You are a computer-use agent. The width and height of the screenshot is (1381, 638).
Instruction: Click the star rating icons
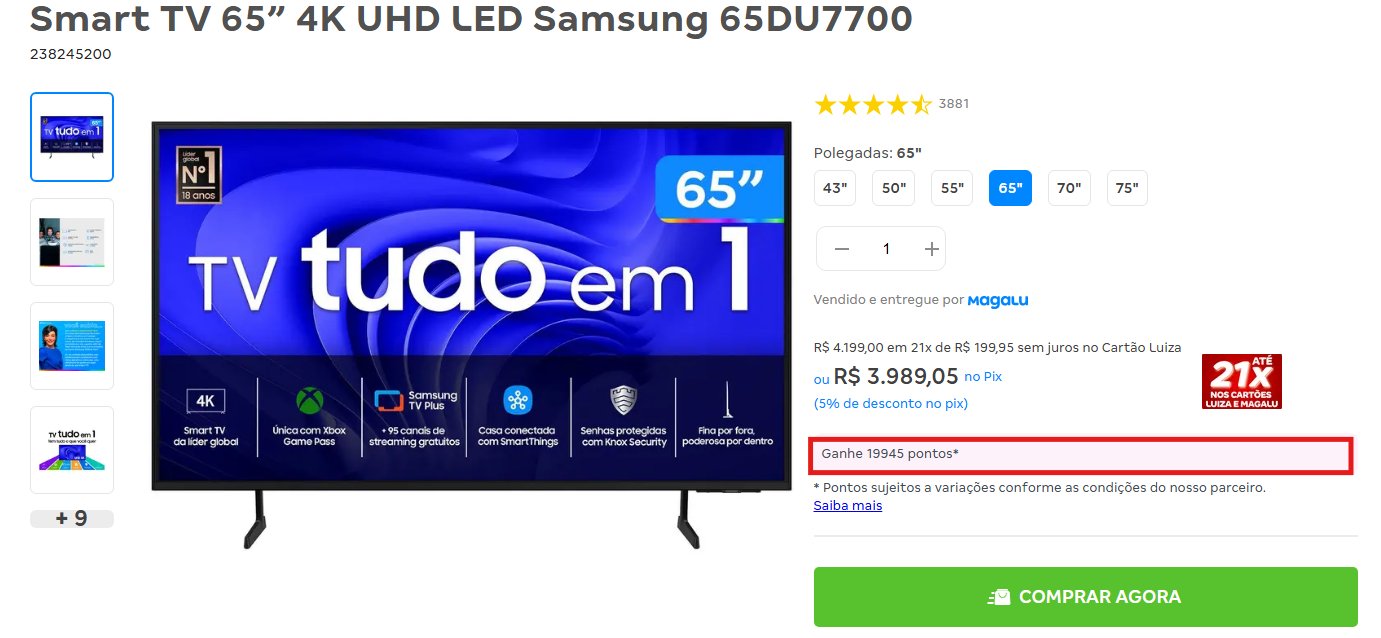(x=873, y=104)
